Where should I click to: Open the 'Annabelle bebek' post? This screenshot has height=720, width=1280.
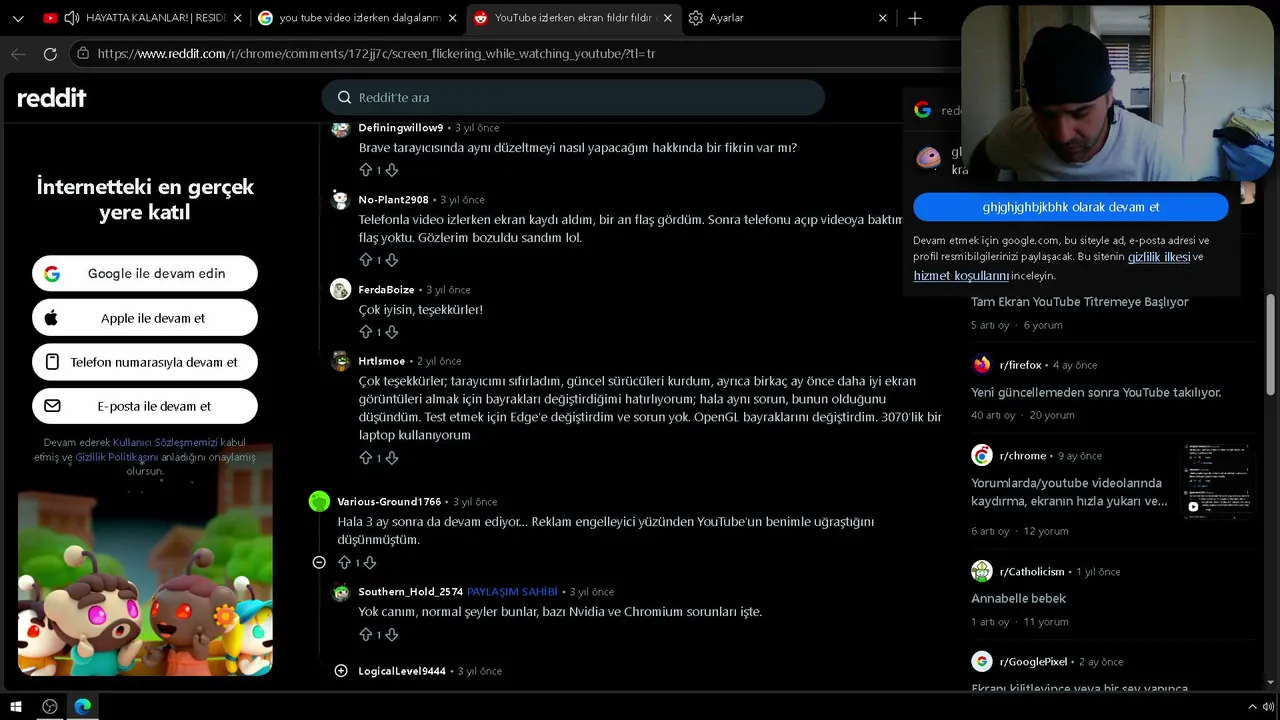tap(1018, 599)
